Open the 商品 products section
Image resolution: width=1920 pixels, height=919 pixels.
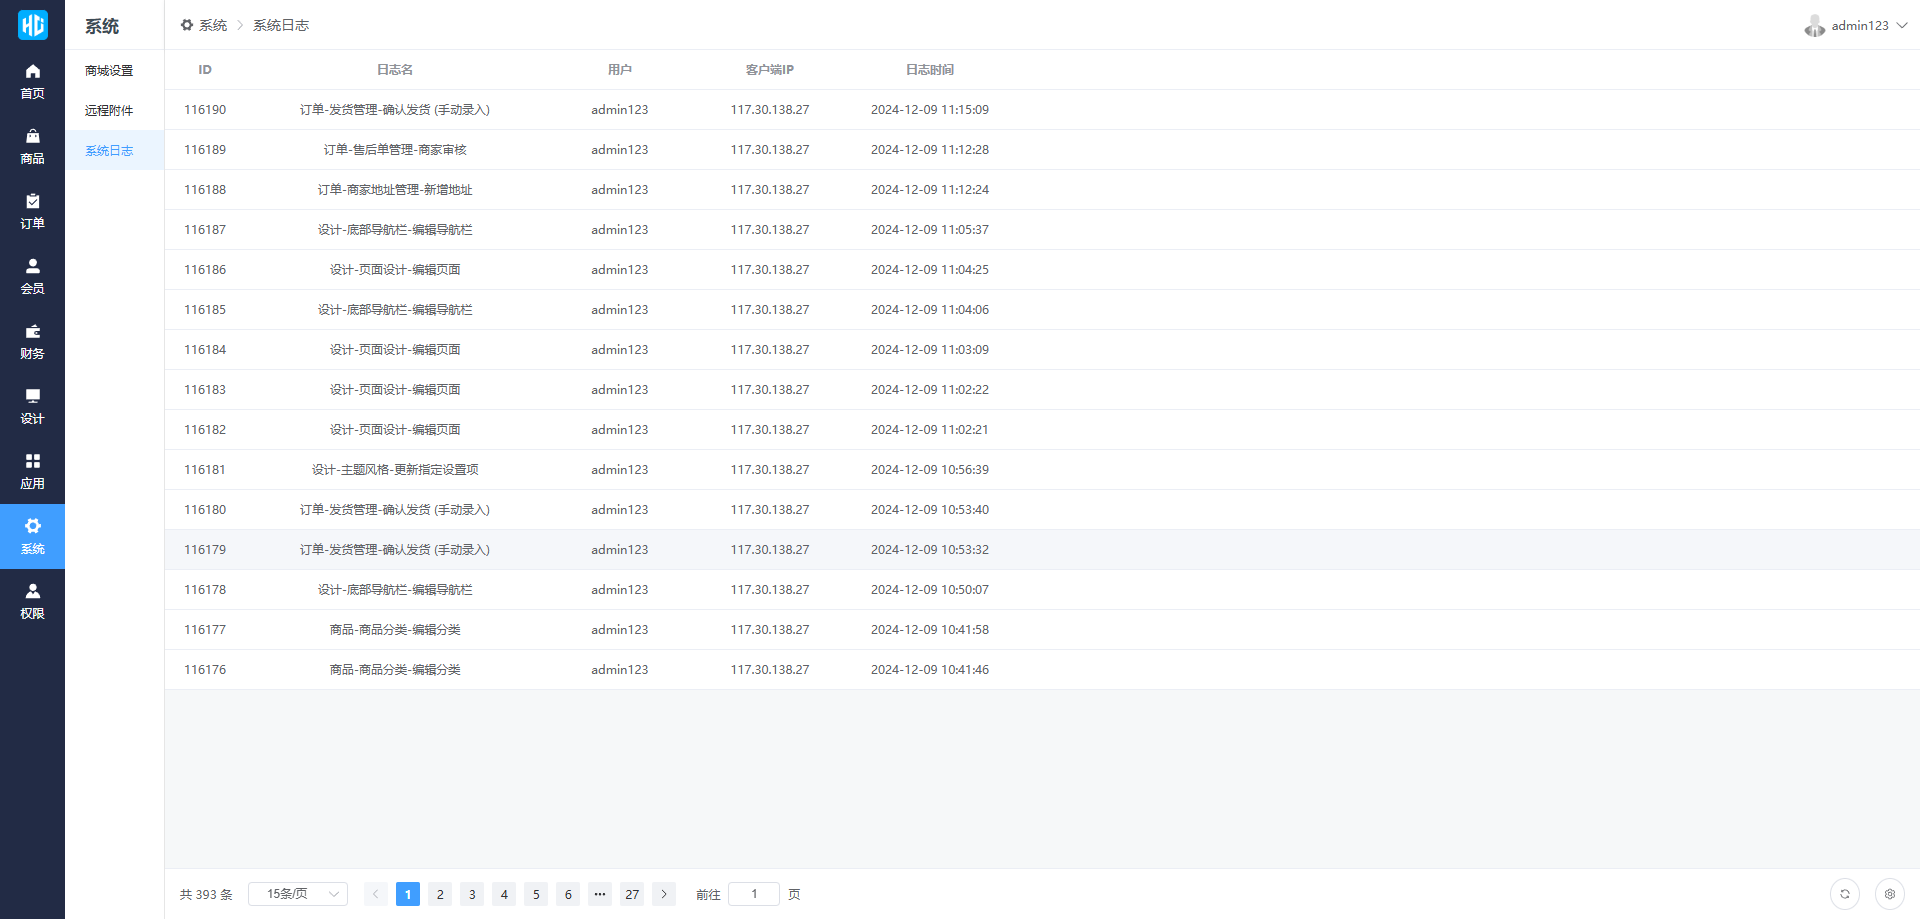coord(32,146)
